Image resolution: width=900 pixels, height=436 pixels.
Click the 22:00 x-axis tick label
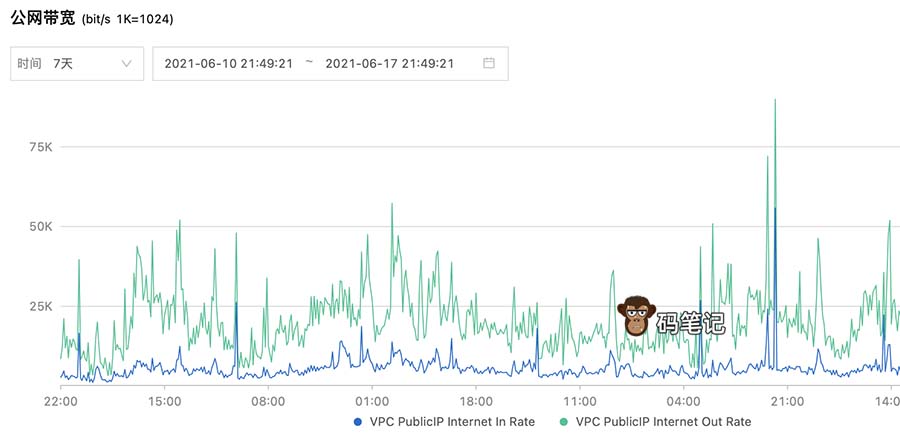61,401
